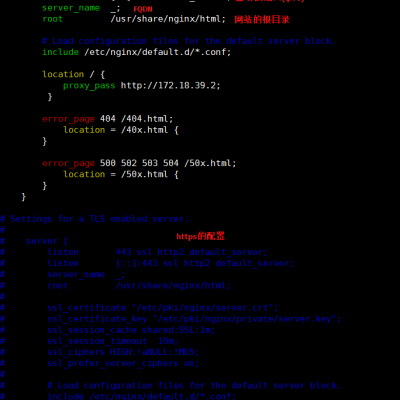
Task: Click the ssl_session_cache shared:SSL:1m line
Action: pyautogui.click(x=131, y=330)
